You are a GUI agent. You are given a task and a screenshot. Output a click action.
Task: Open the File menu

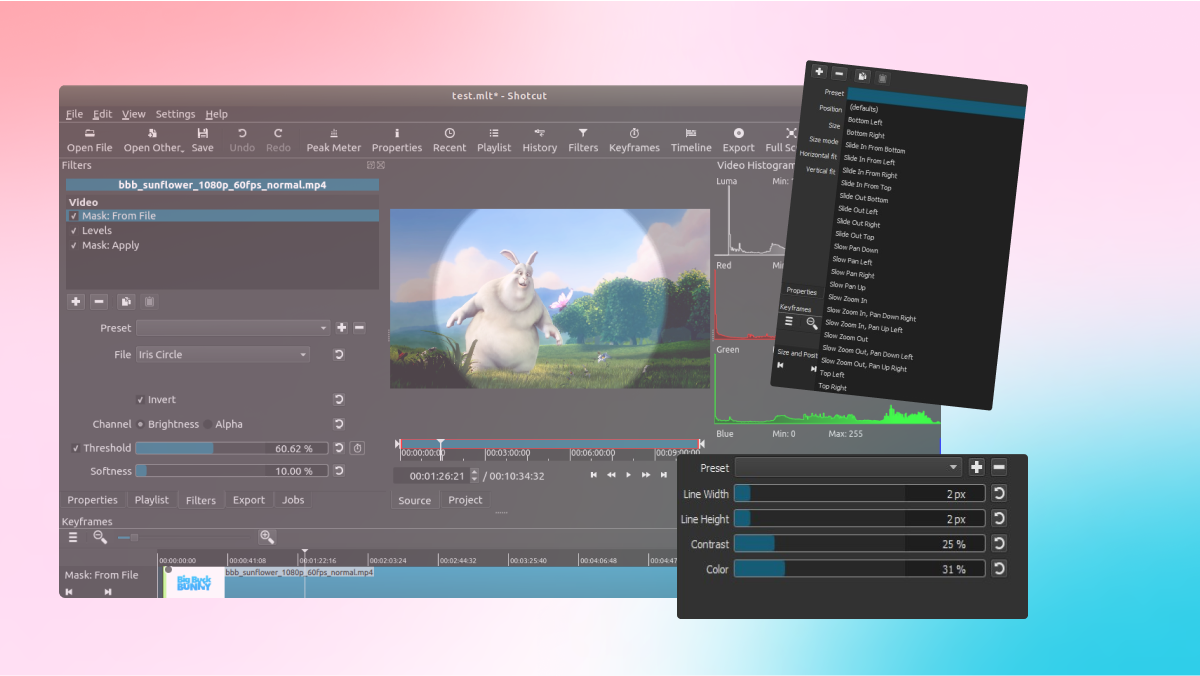coord(75,114)
